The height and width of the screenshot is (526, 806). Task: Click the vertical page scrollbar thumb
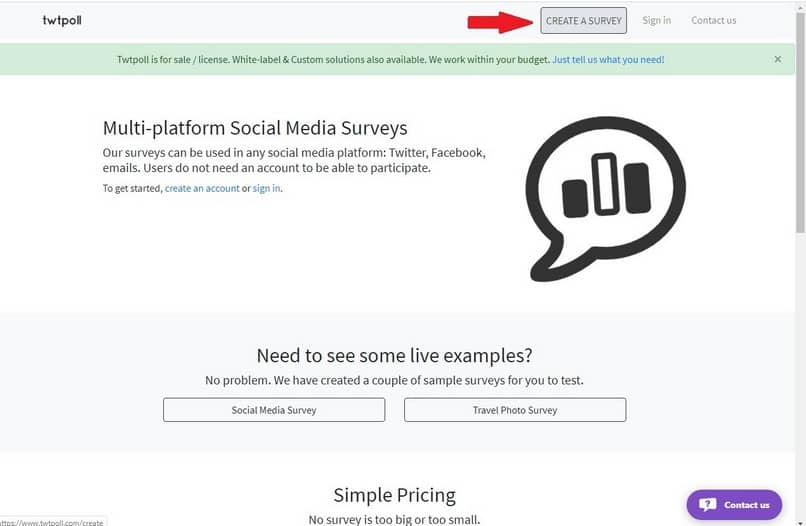point(800,122)
